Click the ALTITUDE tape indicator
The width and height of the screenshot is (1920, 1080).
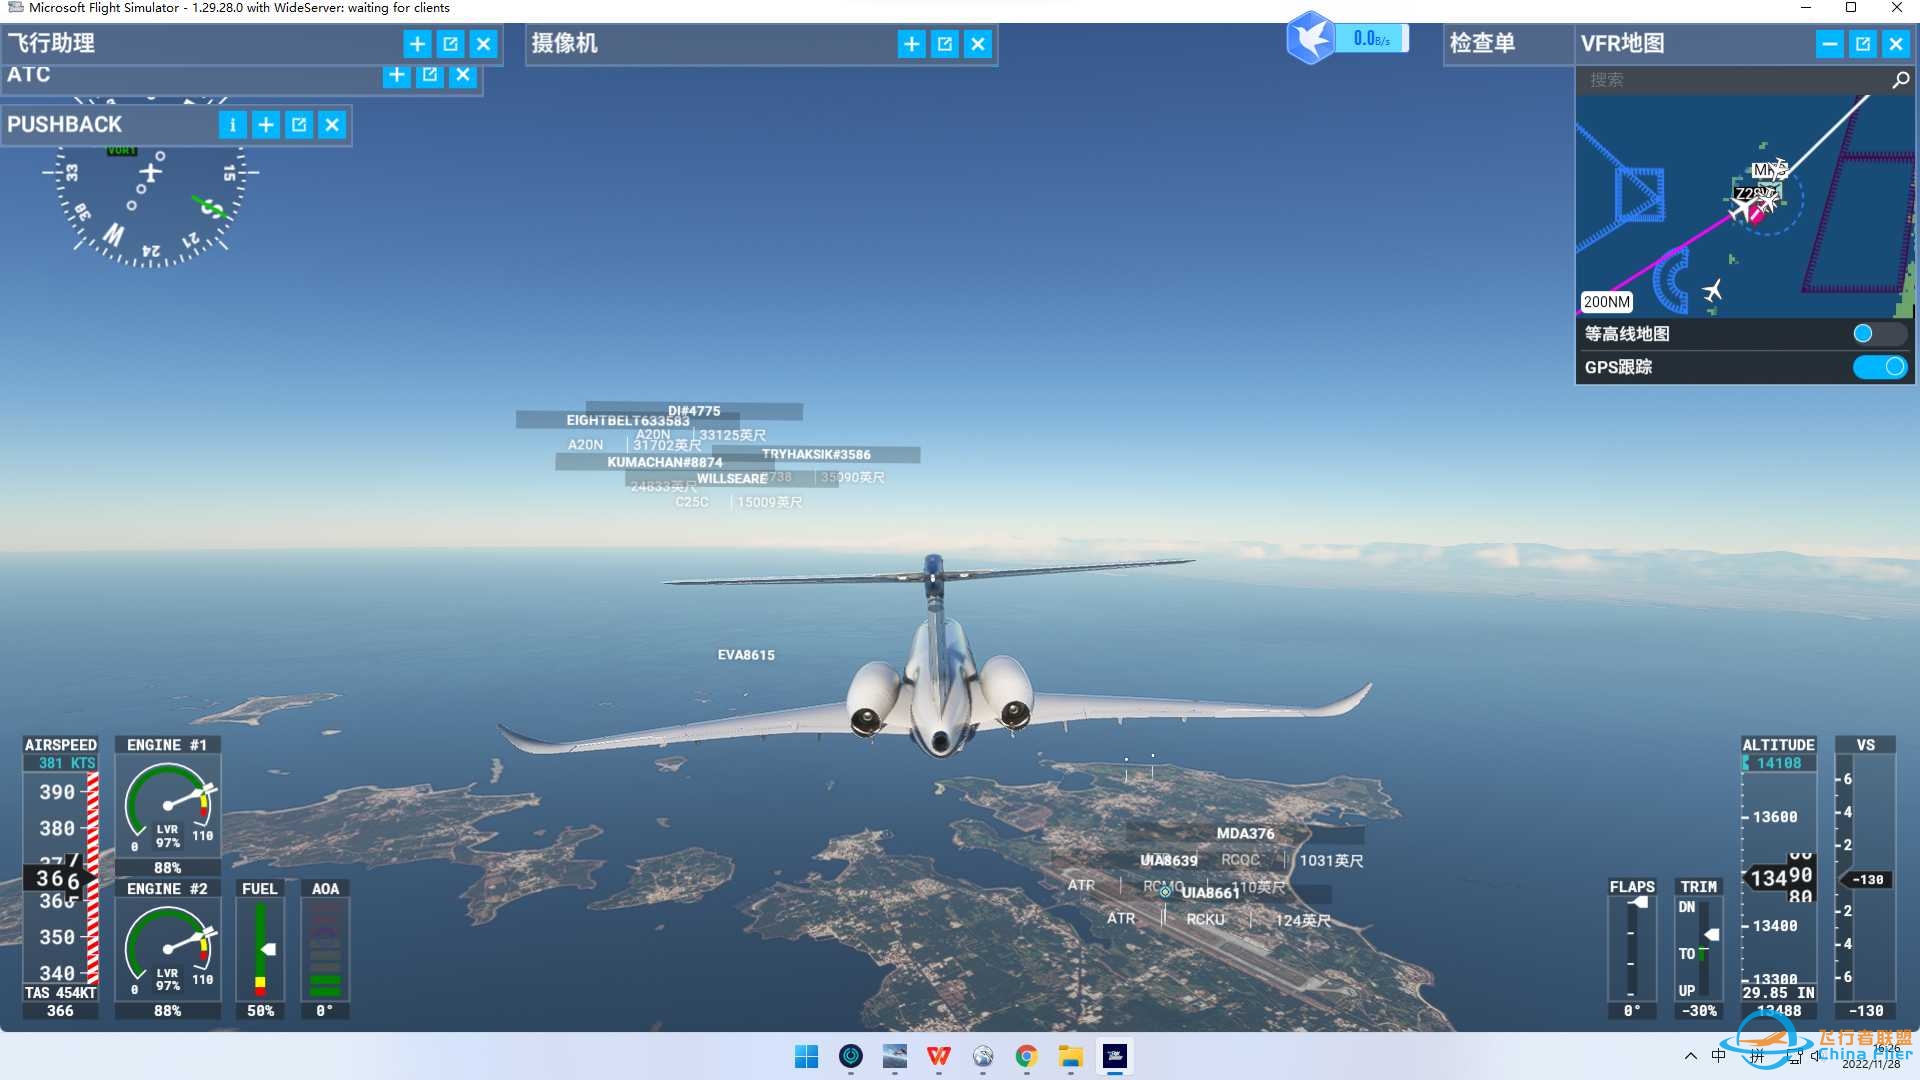(x=1779, y=877)
